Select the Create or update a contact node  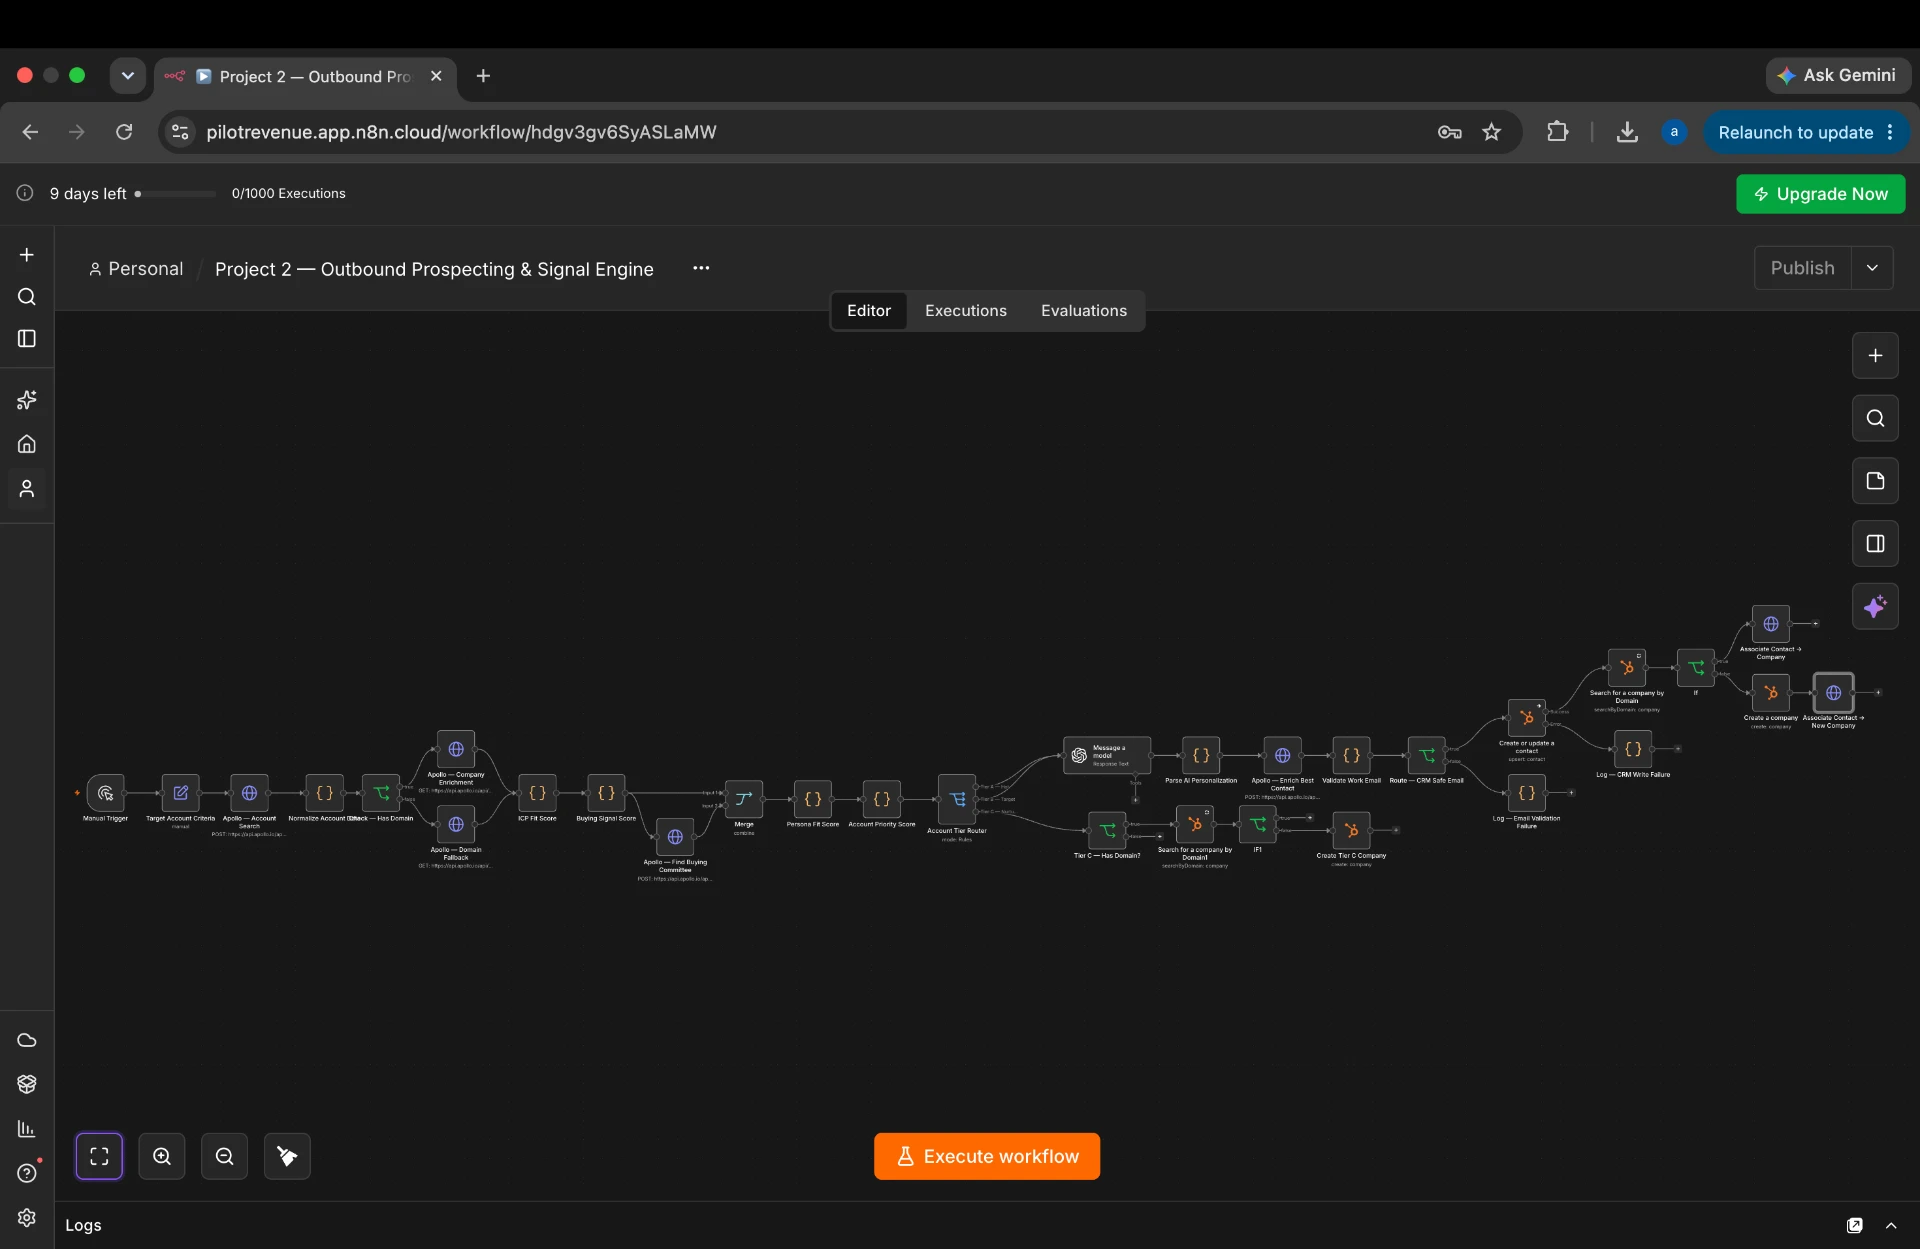[1527, 718]
